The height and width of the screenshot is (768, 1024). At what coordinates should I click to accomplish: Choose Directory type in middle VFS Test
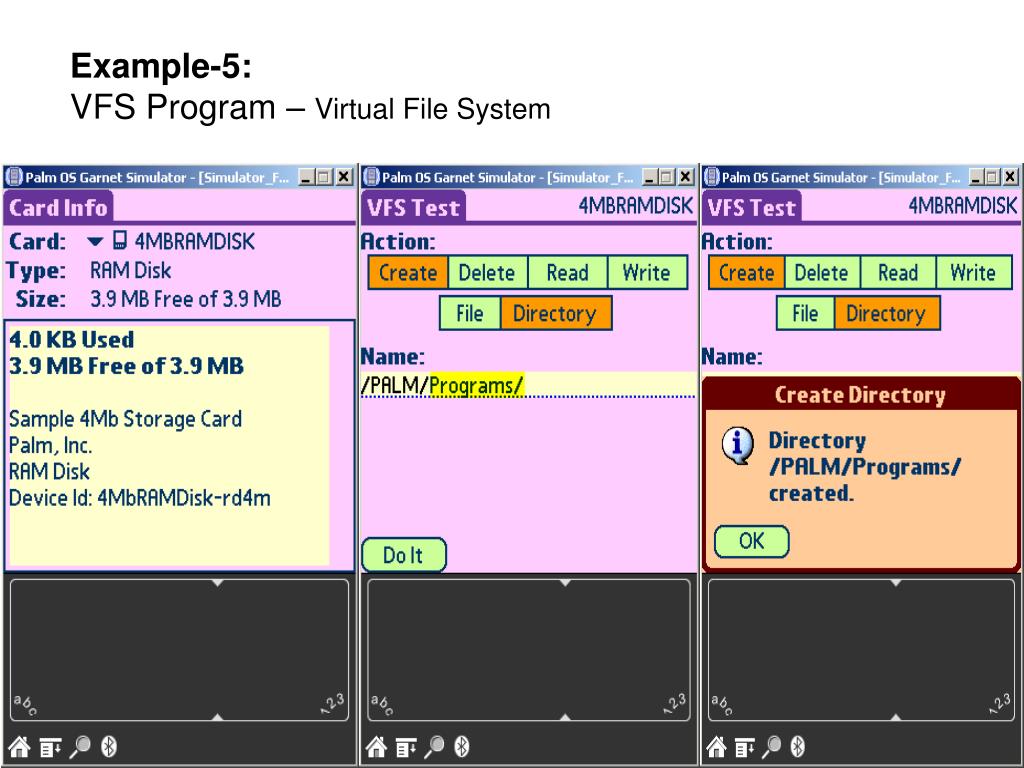[555, 313]
